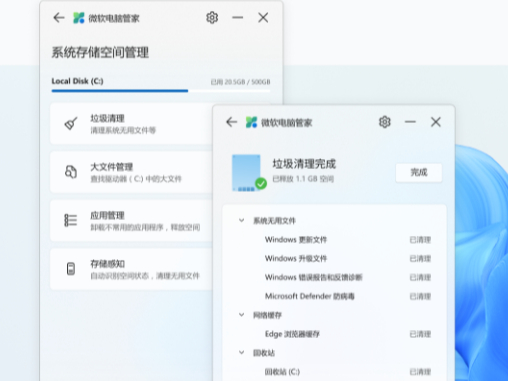Open settings gear in the cleanup complete window

click(x=385, y=122)
